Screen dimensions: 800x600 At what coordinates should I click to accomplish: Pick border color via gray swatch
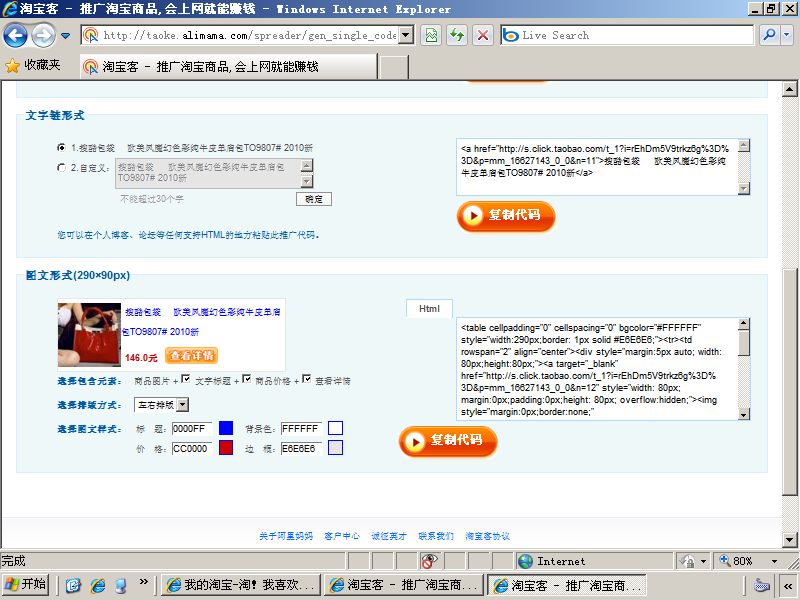click(335, 447)
